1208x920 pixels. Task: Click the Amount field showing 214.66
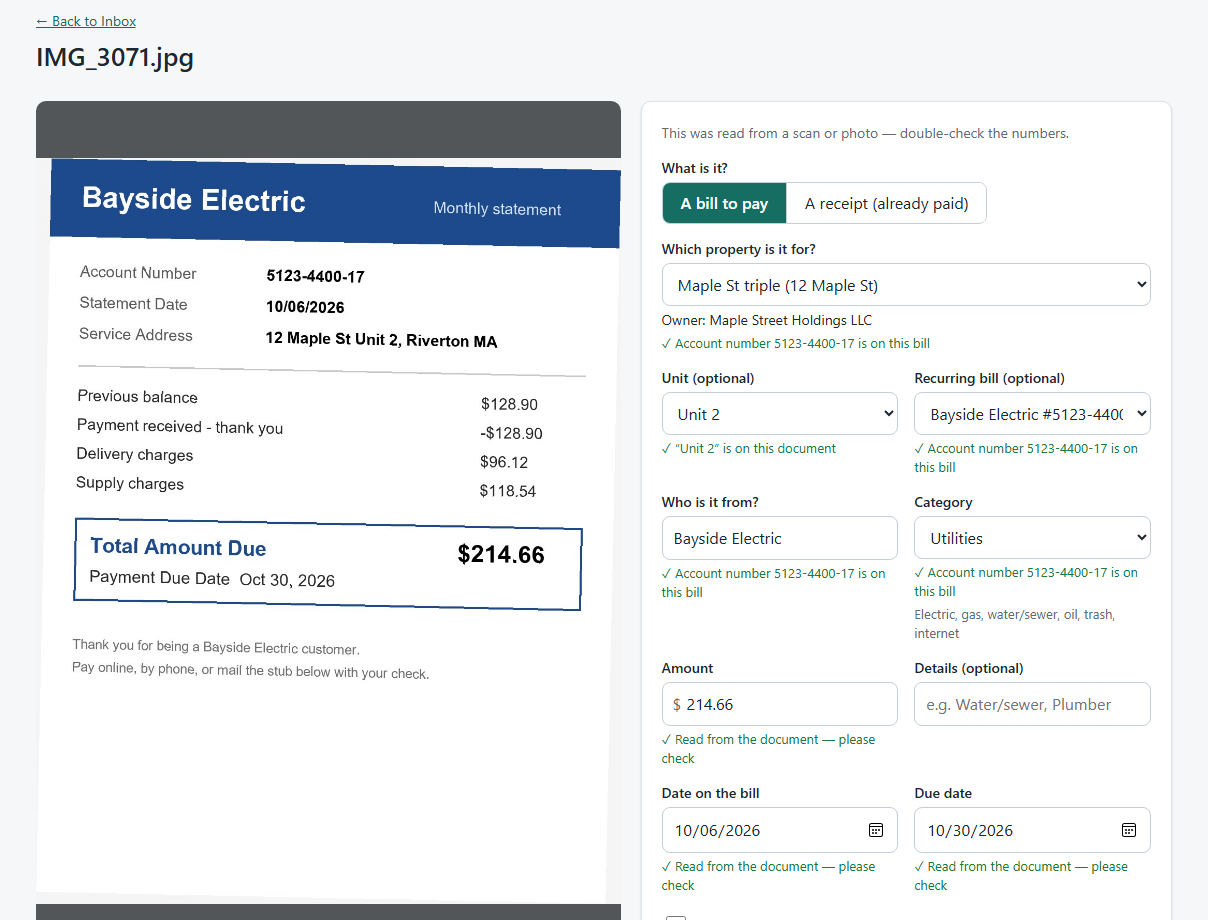pos(780,704)
